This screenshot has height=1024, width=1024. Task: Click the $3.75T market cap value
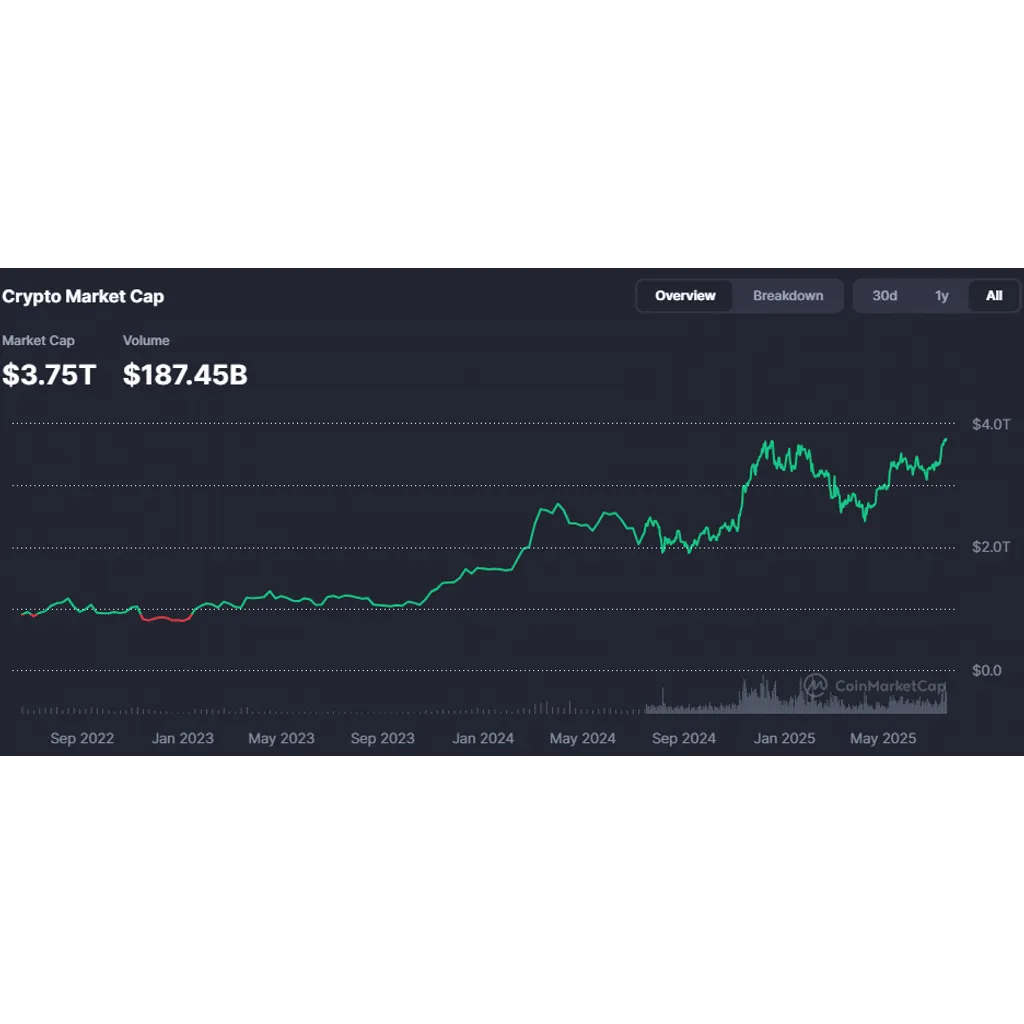click(x=49, y=375)
